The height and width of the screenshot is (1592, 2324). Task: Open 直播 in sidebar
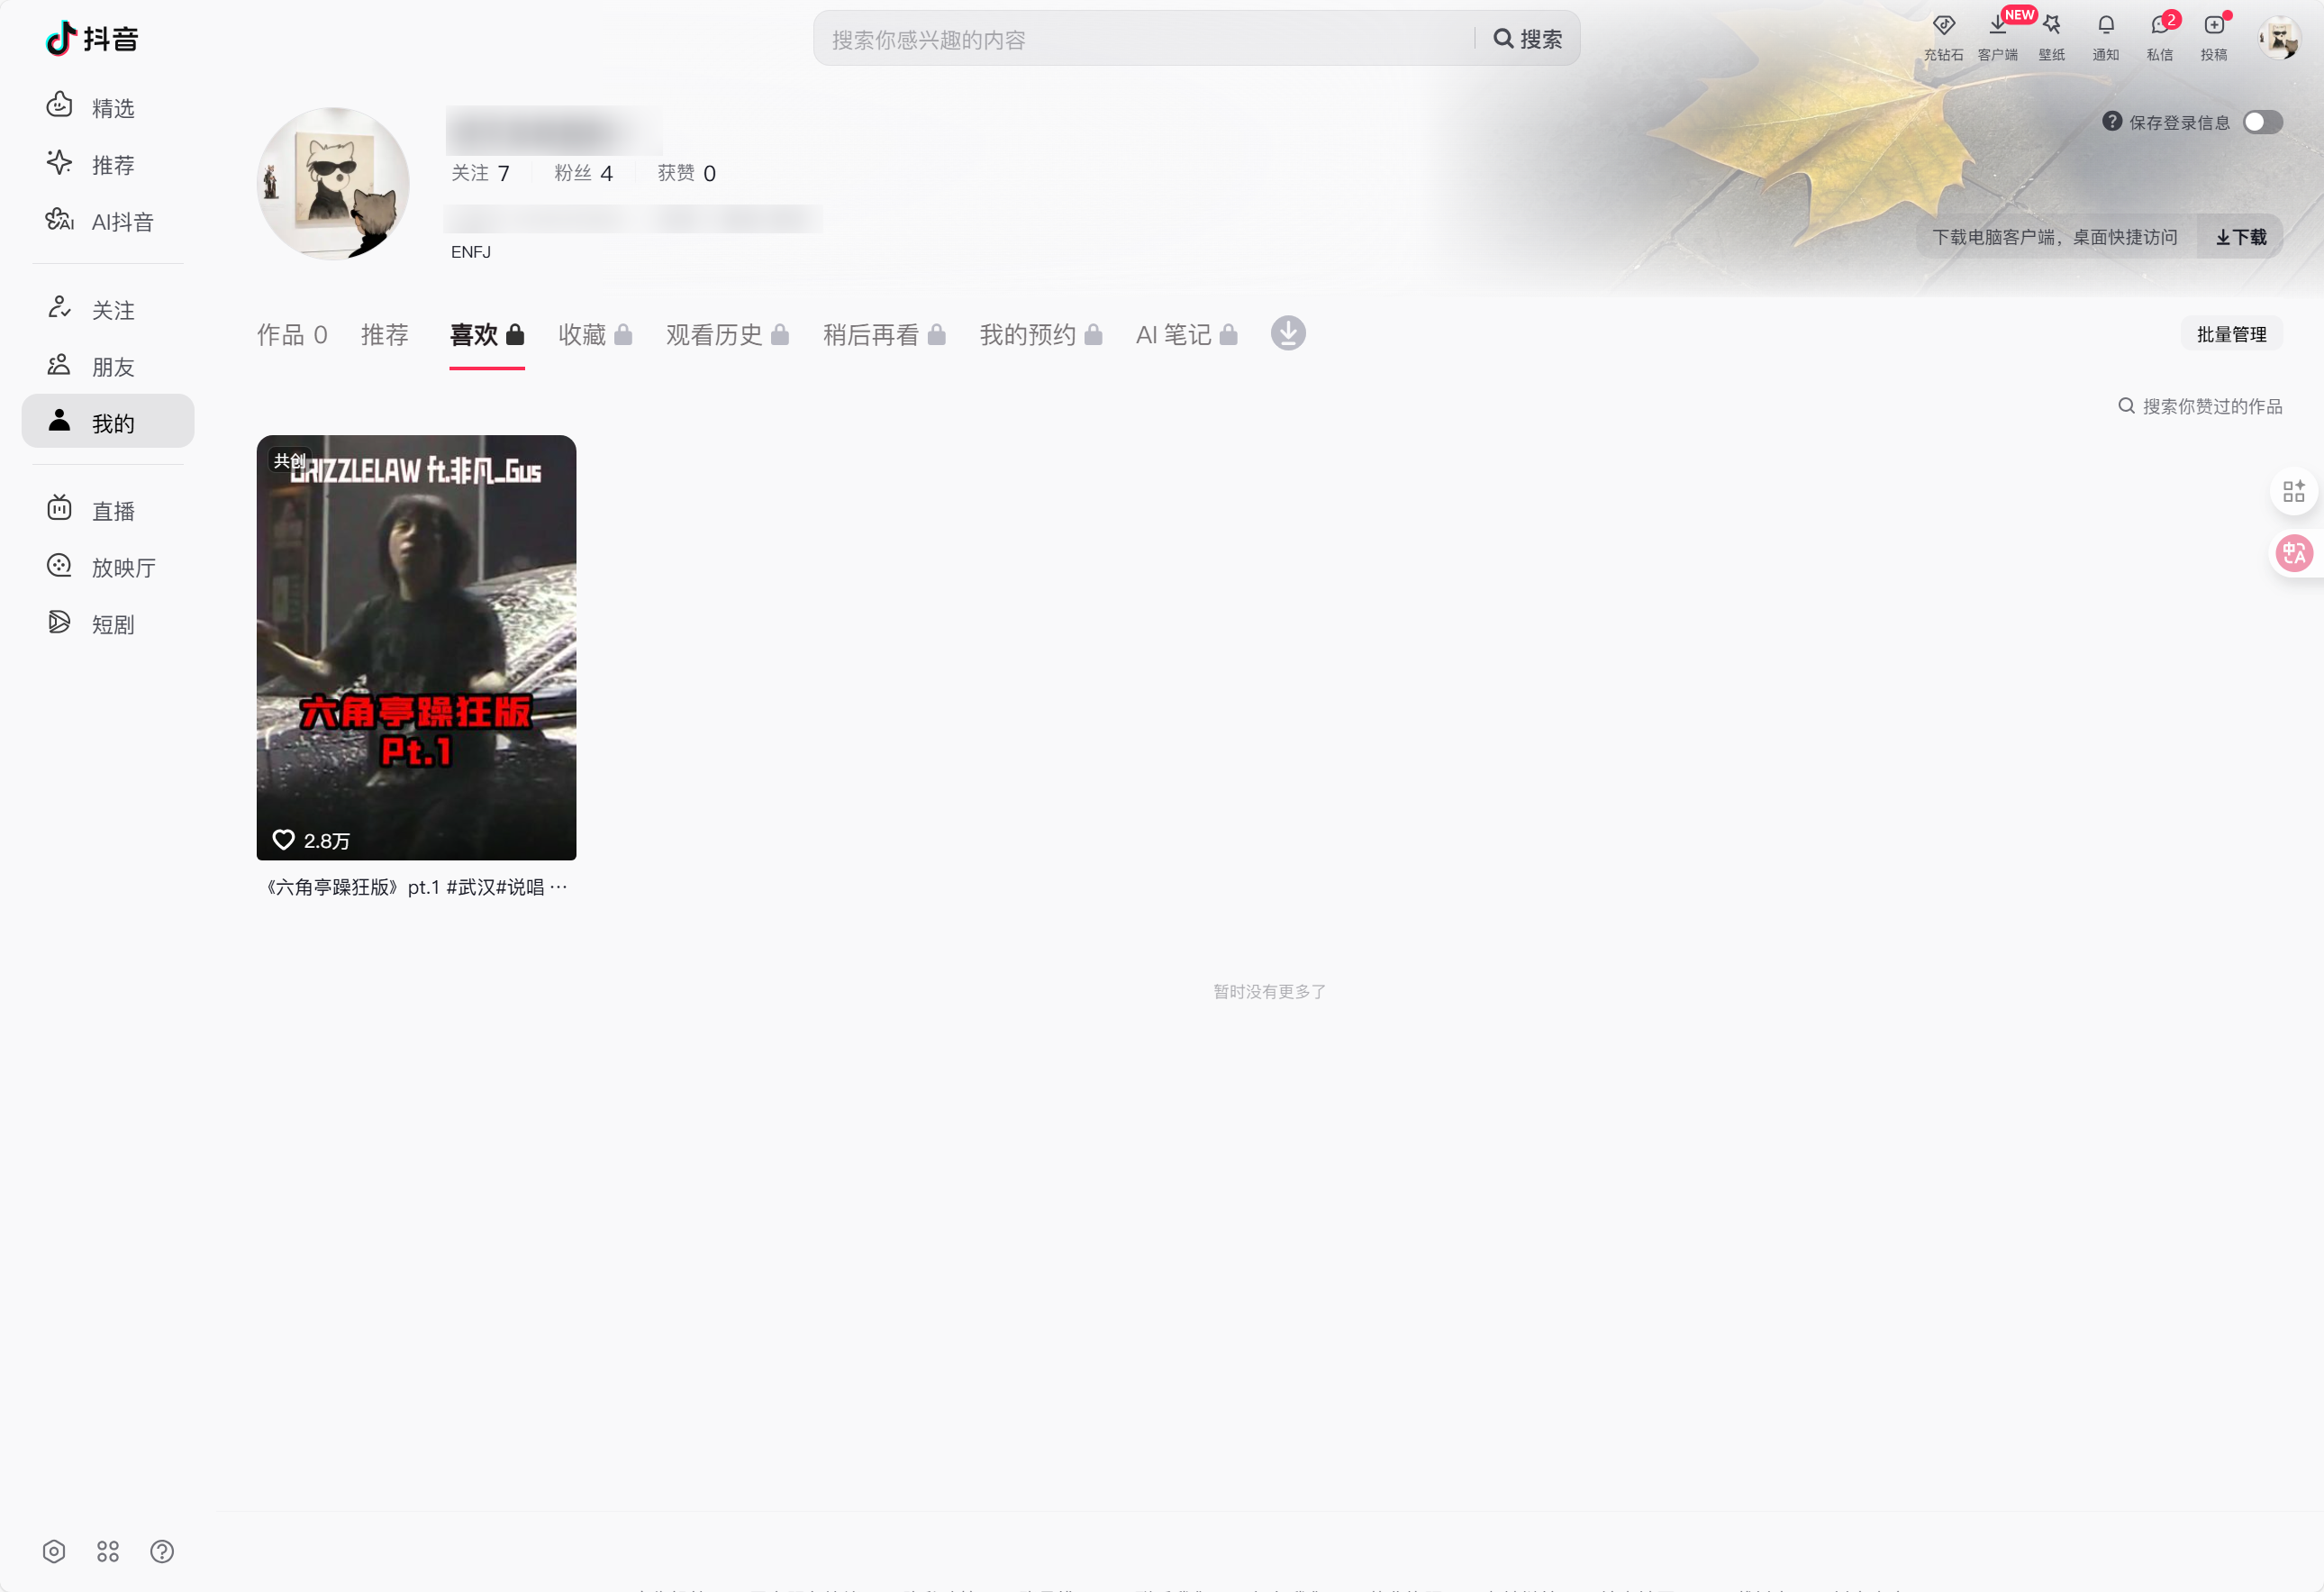point(108,510)
